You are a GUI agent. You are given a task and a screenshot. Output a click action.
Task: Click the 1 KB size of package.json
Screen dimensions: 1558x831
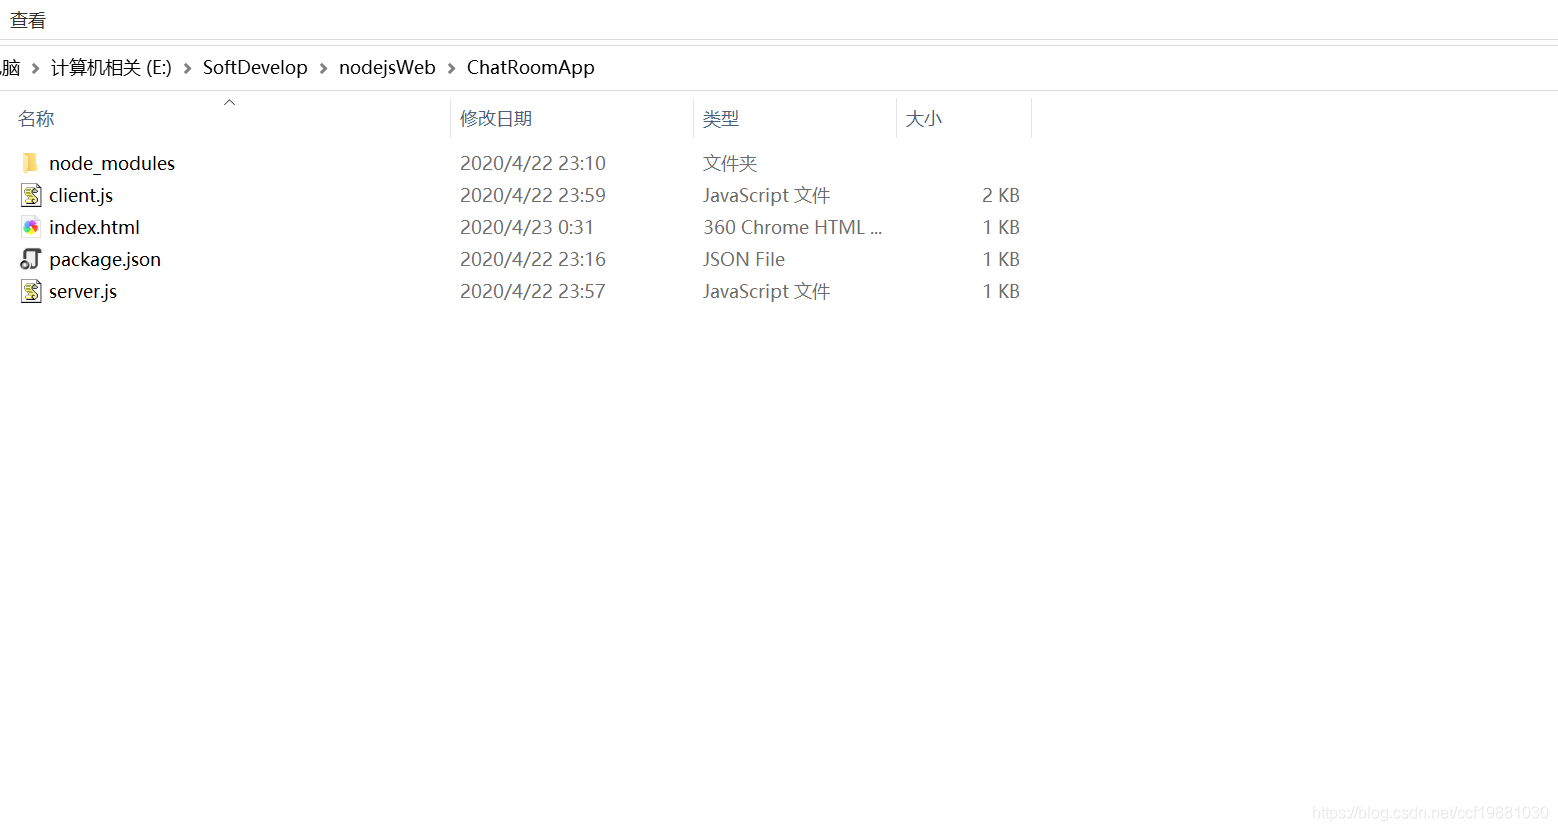[x=1001, y=259]
